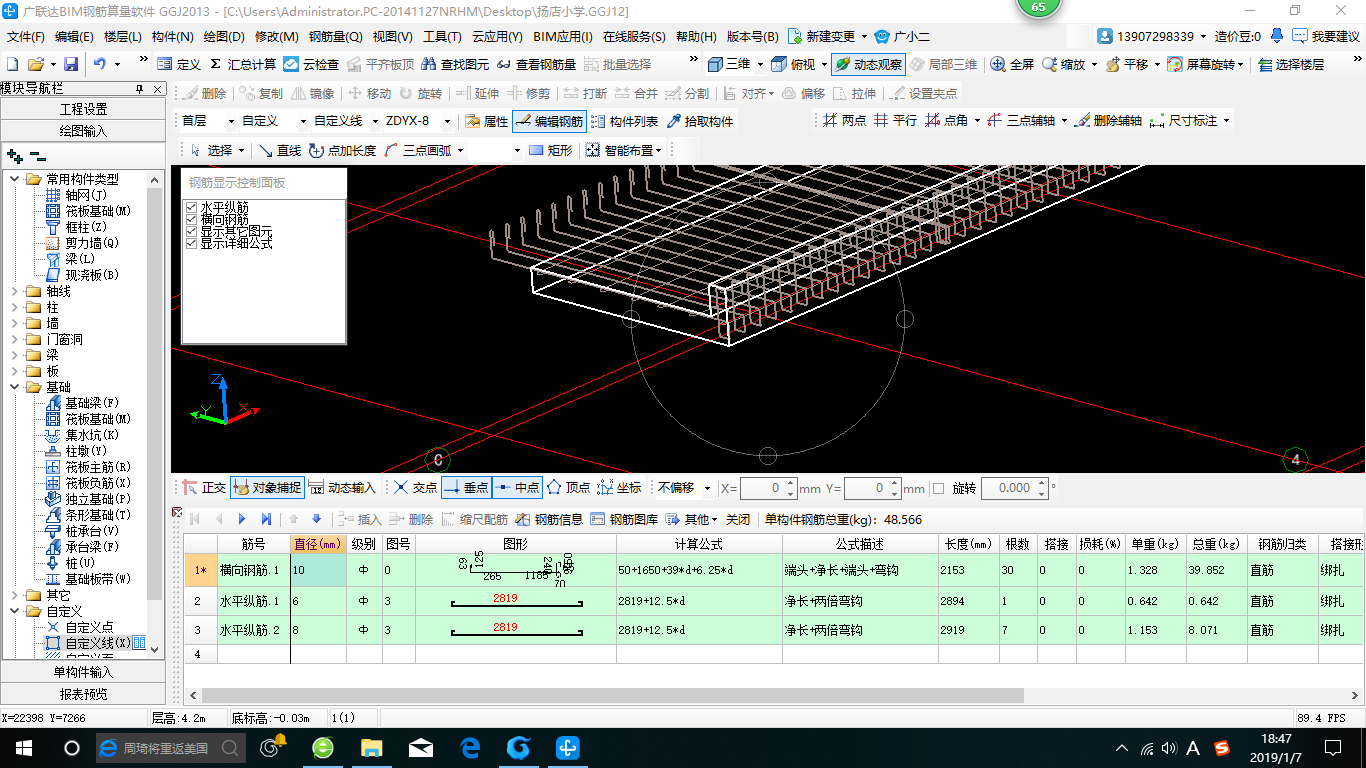Select the 移动 move tool
This screenshot has width=1366, height=768.
point(369,93)
